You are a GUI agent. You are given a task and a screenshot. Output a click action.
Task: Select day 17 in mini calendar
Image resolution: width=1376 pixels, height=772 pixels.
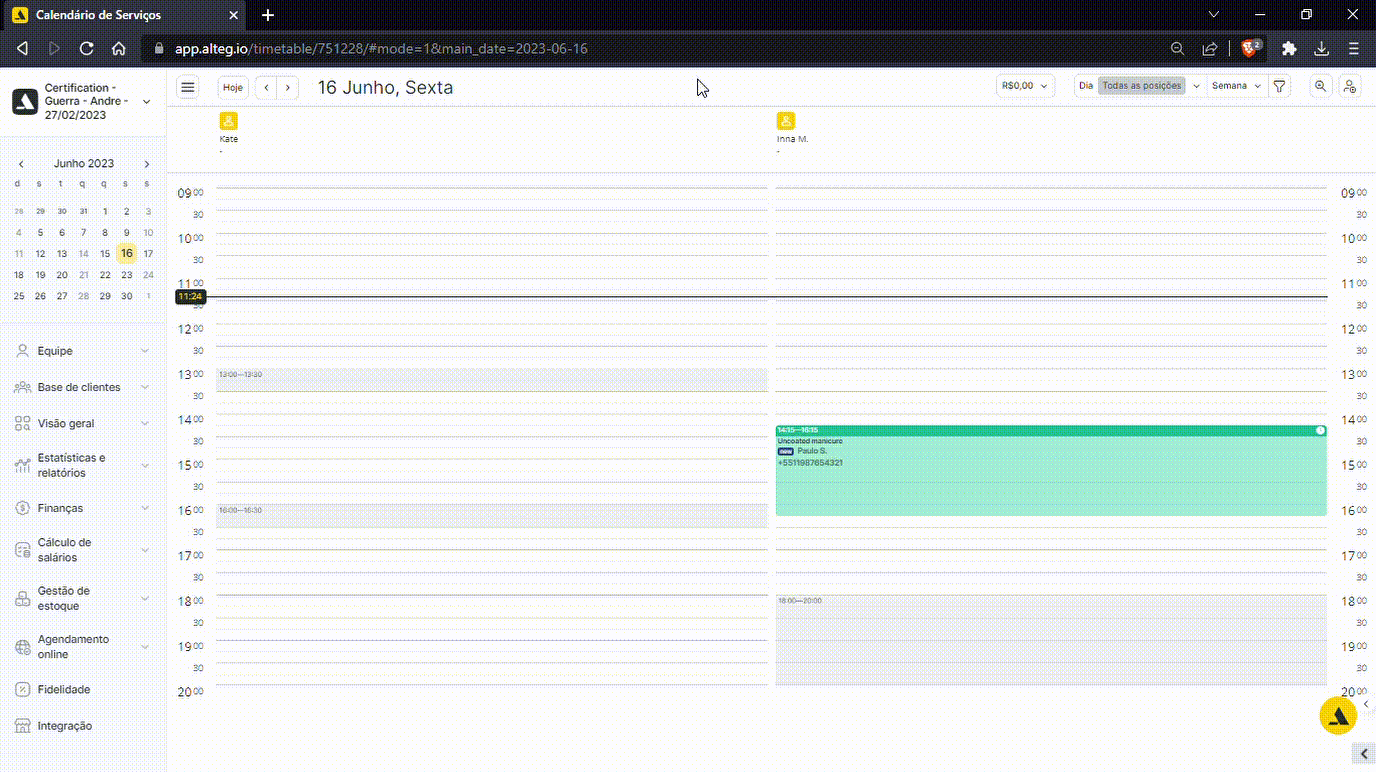(148, 253)
